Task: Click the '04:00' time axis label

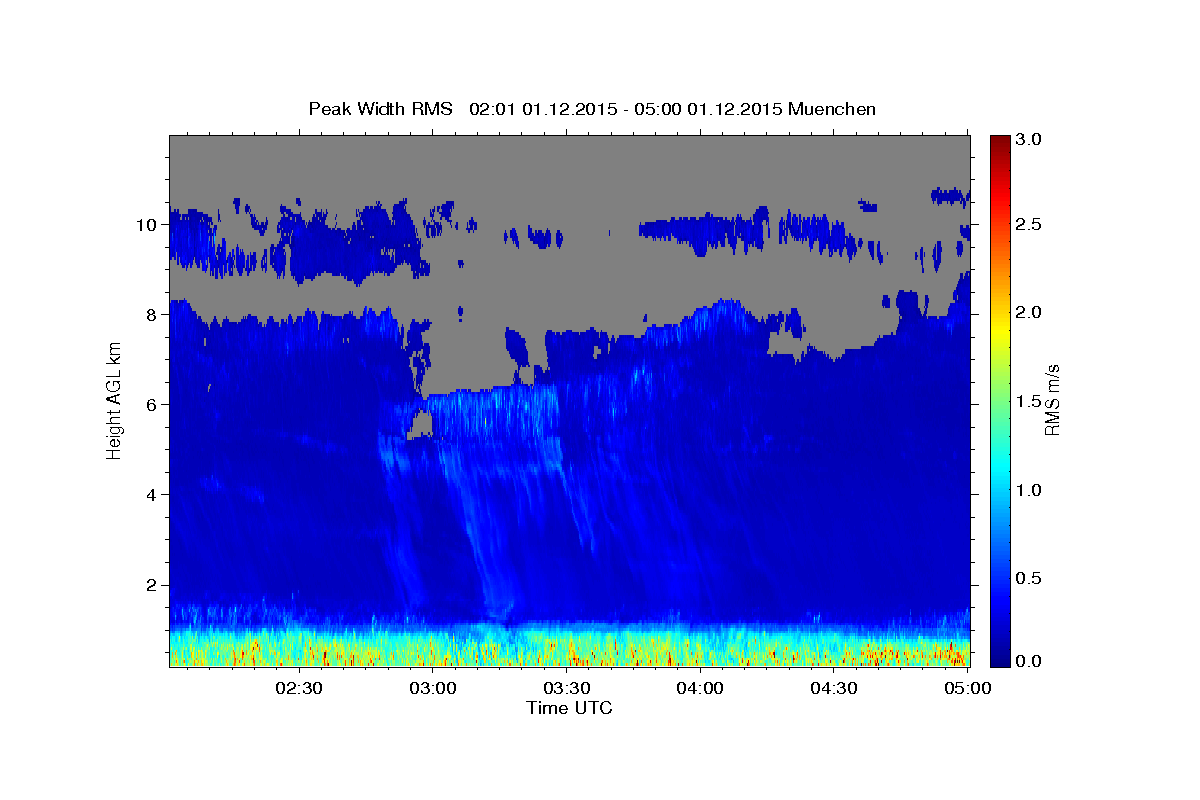Action: point(700,688)
